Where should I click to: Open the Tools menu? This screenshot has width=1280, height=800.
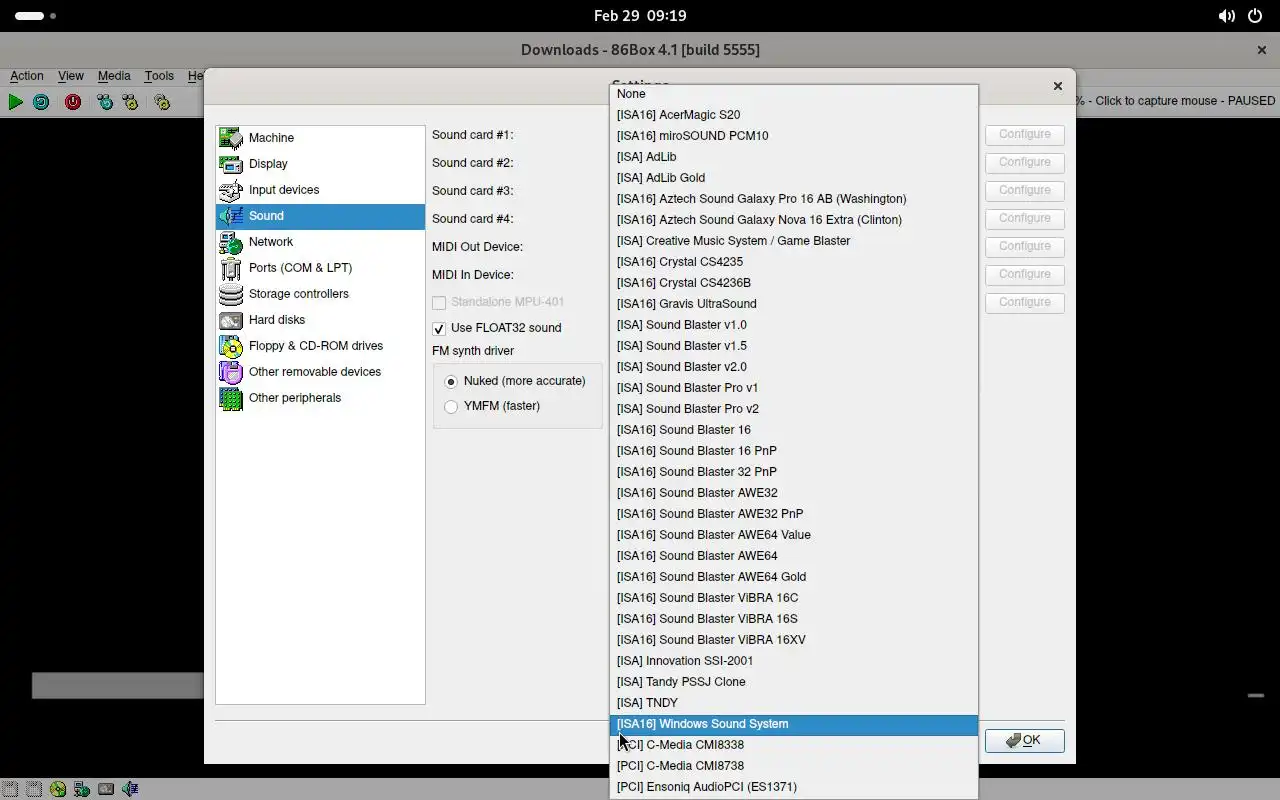click(x=159, y=76)
